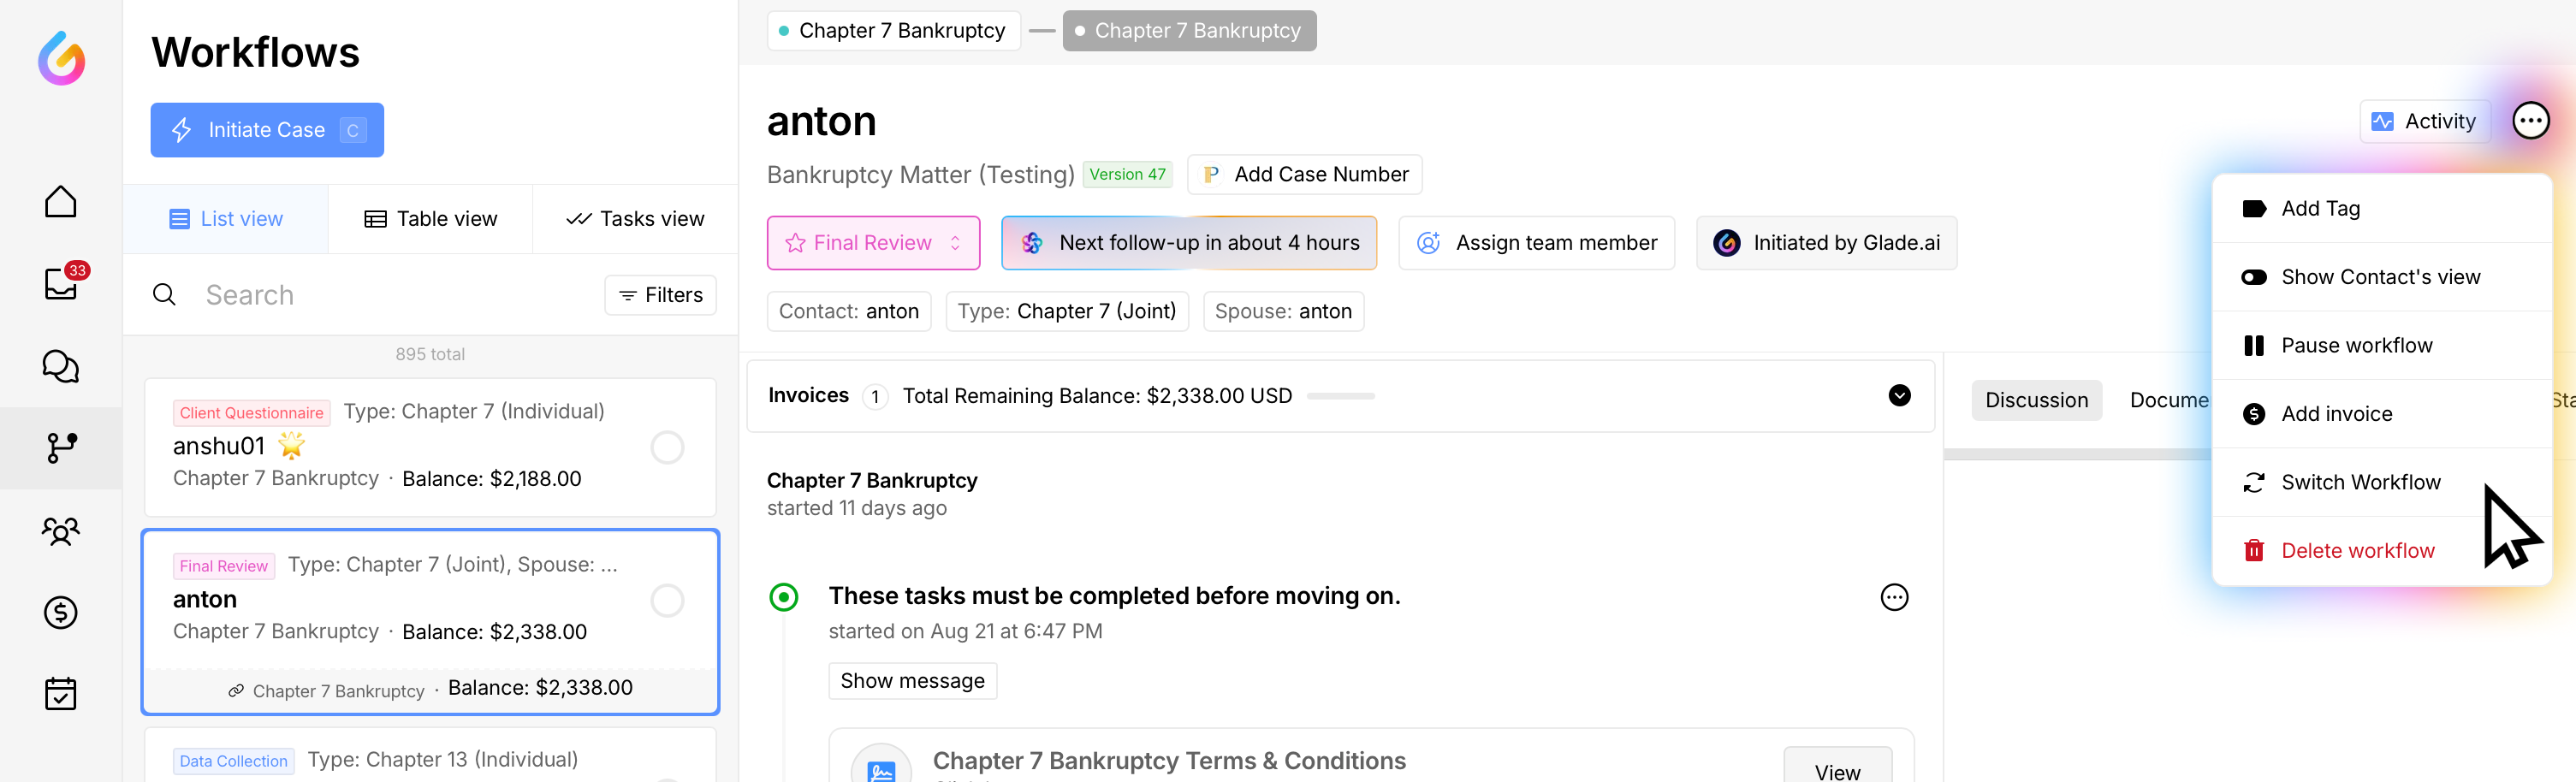Click the Search input field
The height and width of the screenshot is (782, 2576).
390,295
